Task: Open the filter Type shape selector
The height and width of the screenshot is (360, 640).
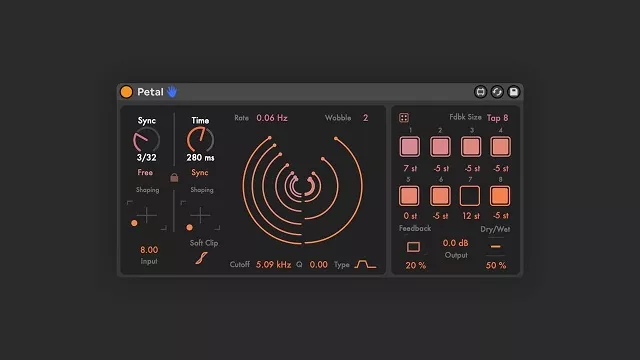Action: coord(365,264)
